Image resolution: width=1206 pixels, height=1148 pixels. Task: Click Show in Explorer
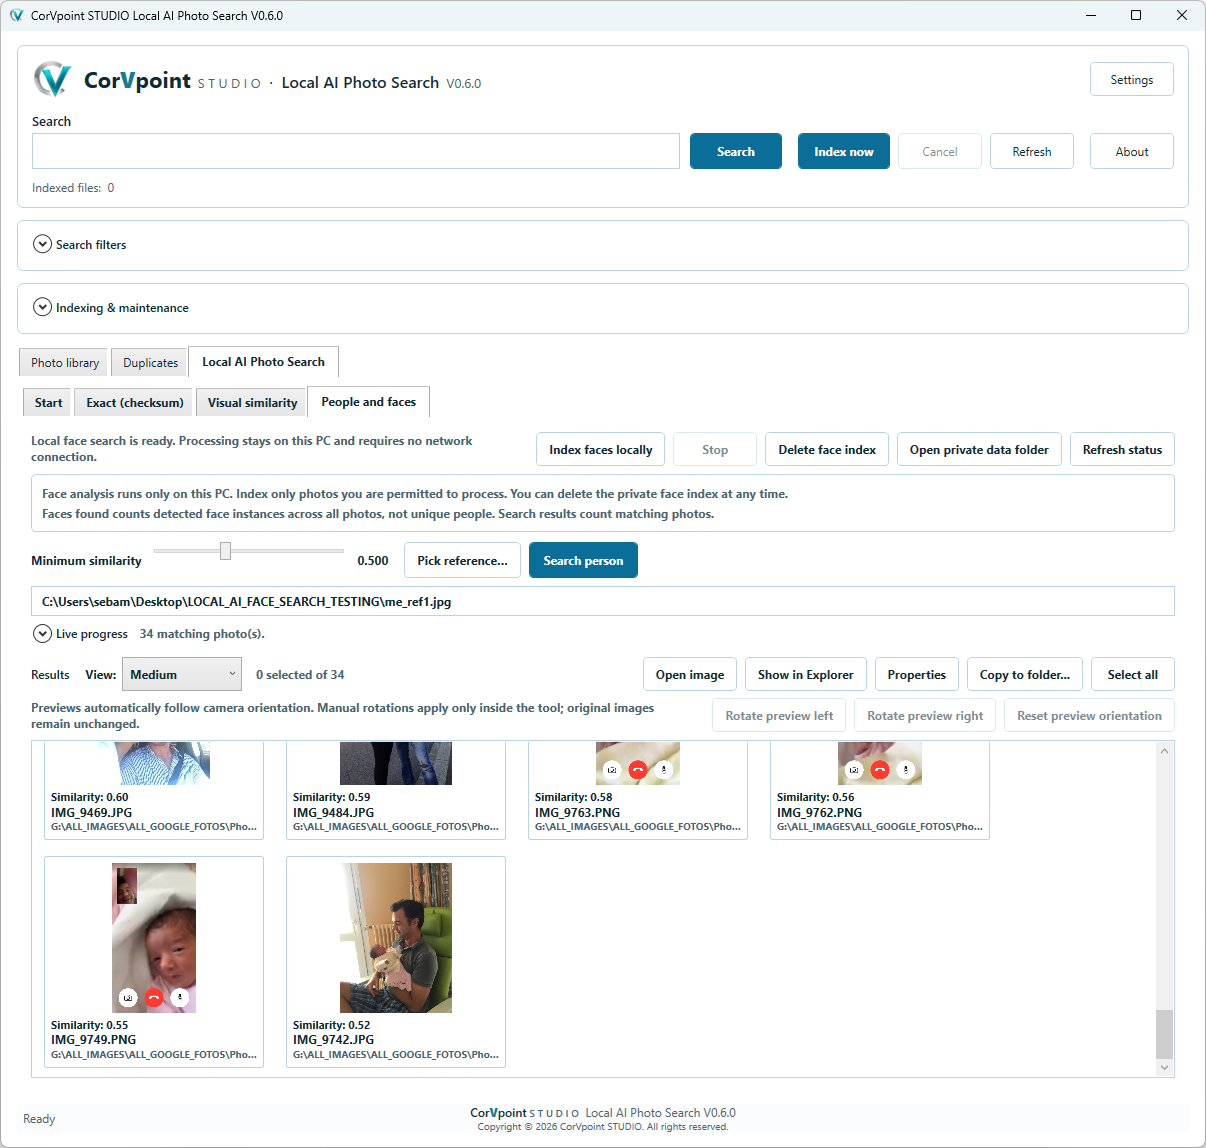pos(806,674)
